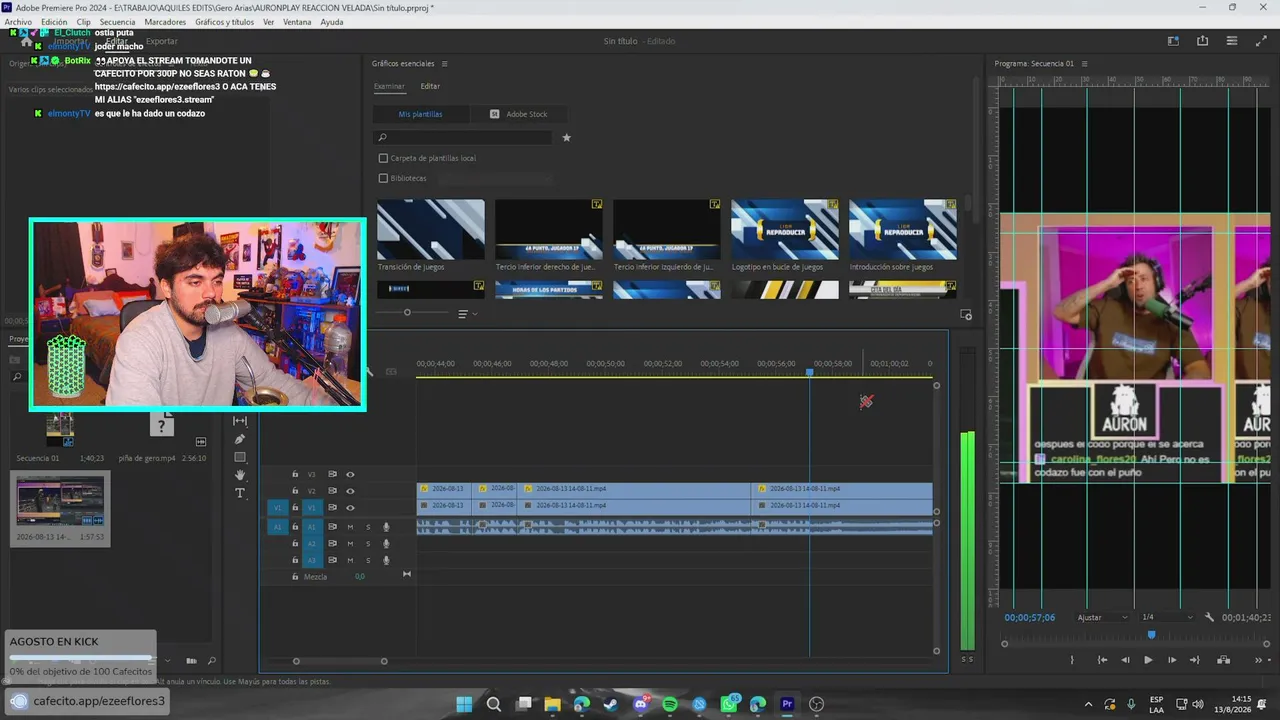Open the Ventana menu
The image size is (1280, 720).
coord(297,22)
